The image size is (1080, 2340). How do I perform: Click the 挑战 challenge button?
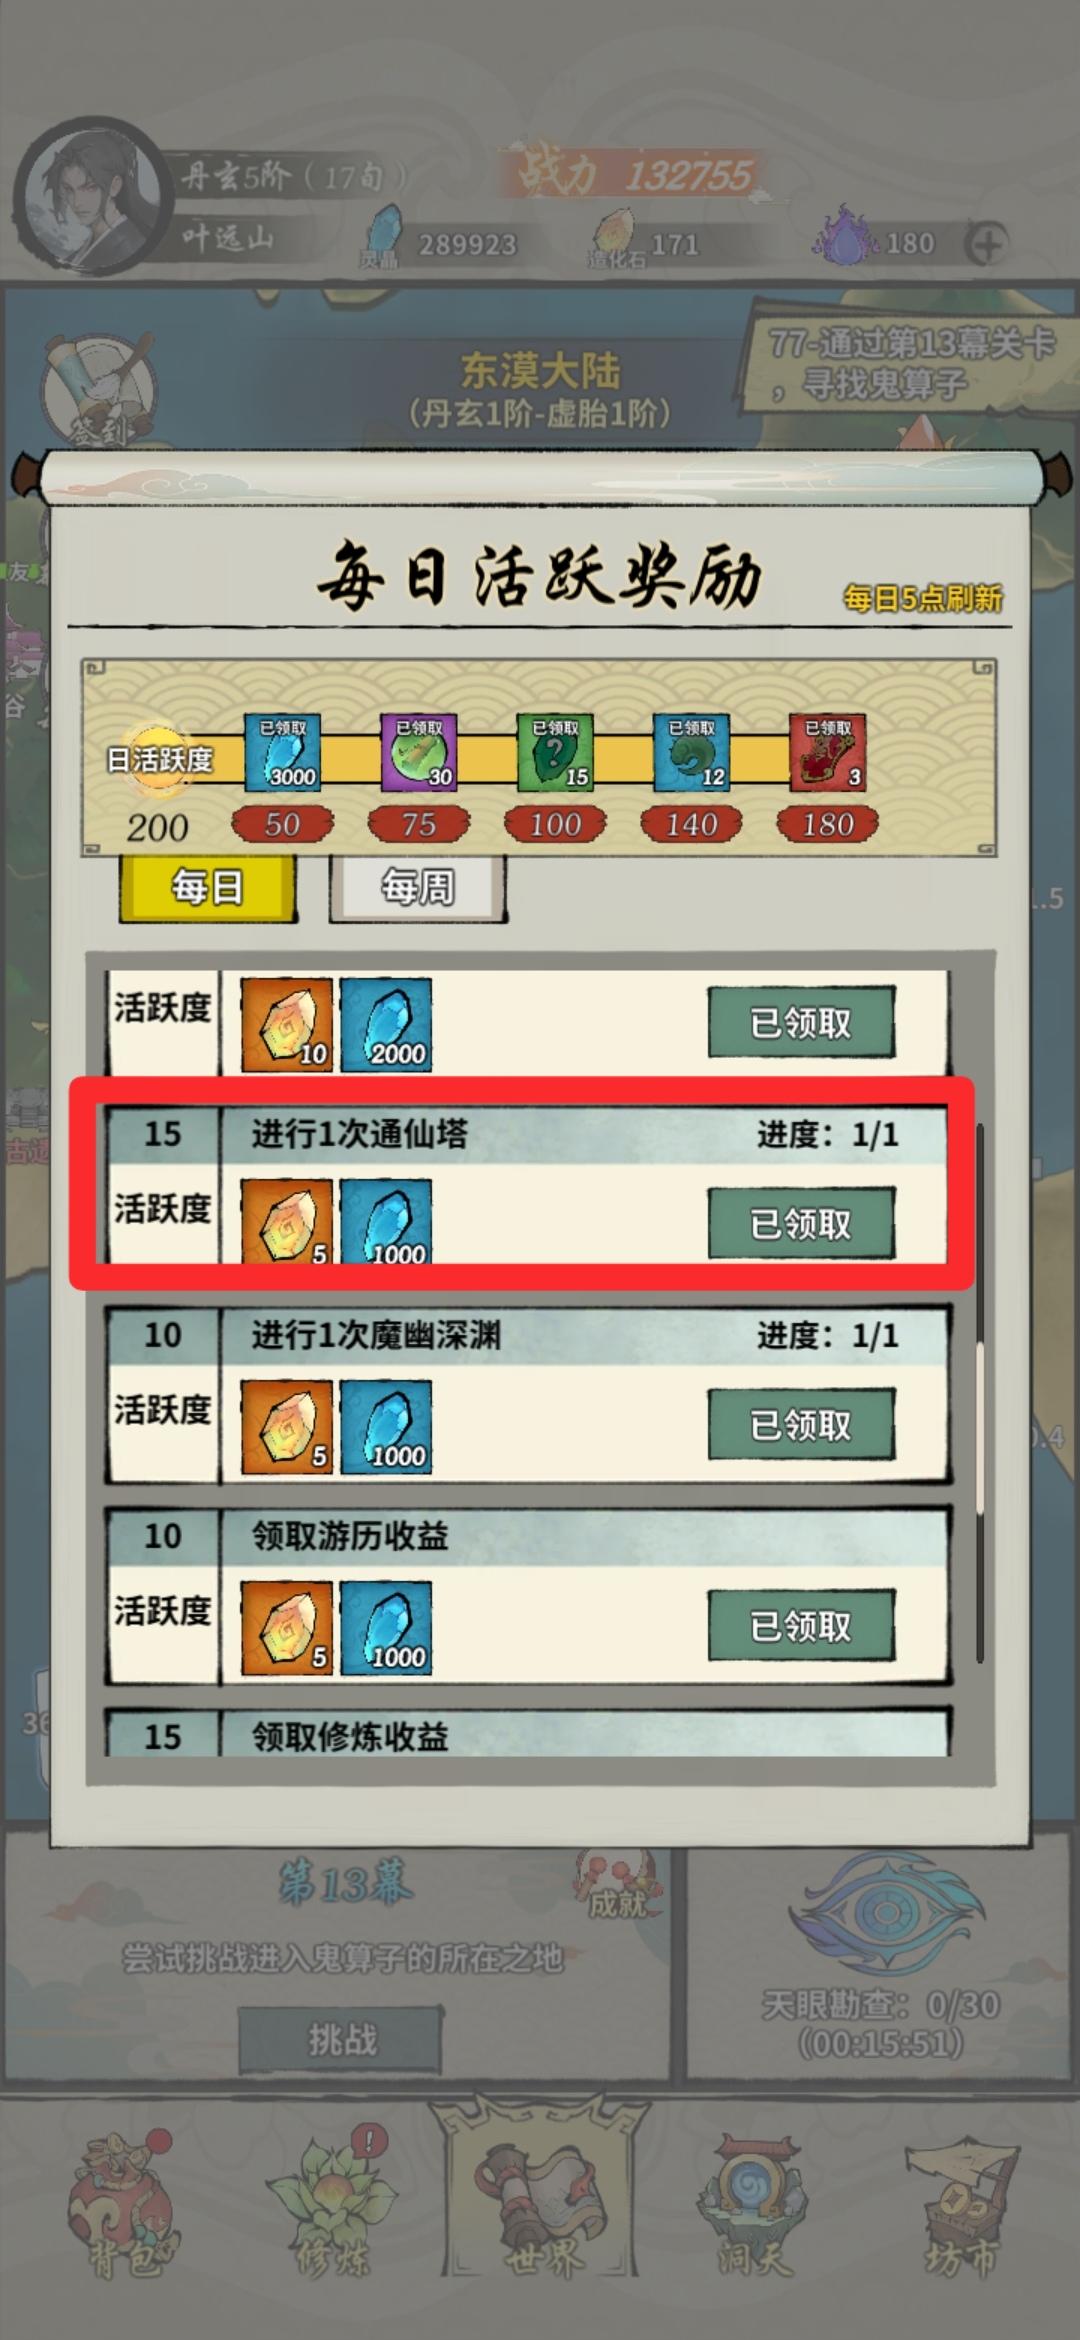pyautogui.click(x=341, y=2040)
